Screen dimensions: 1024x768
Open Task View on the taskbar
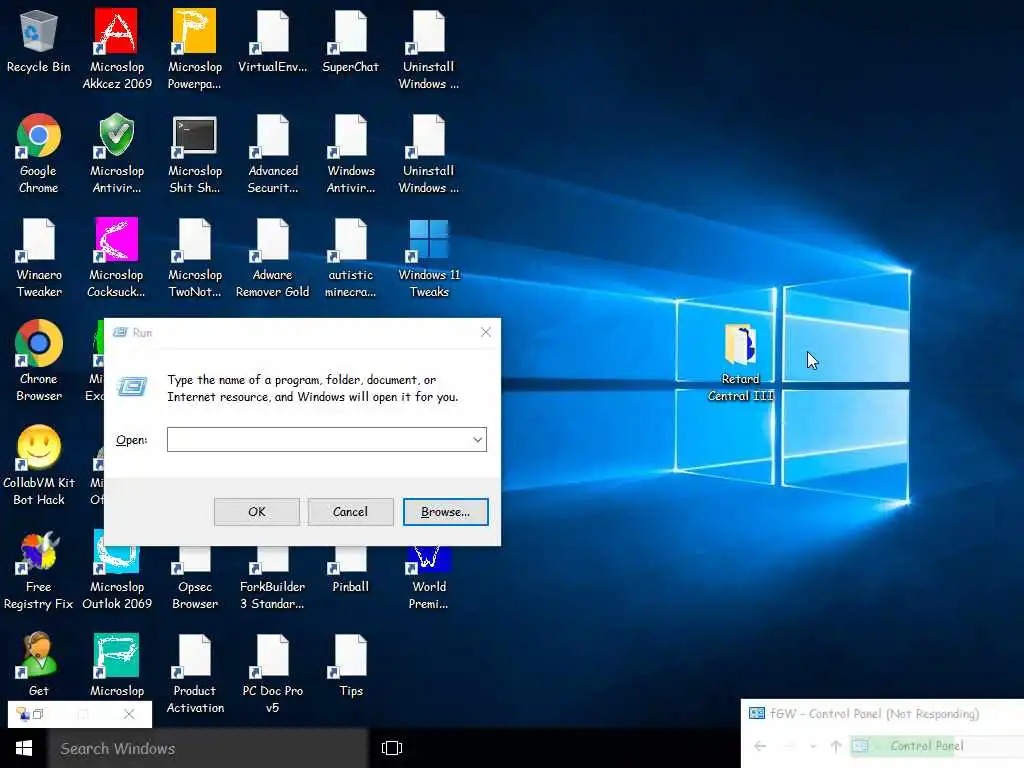click(392, 748)
